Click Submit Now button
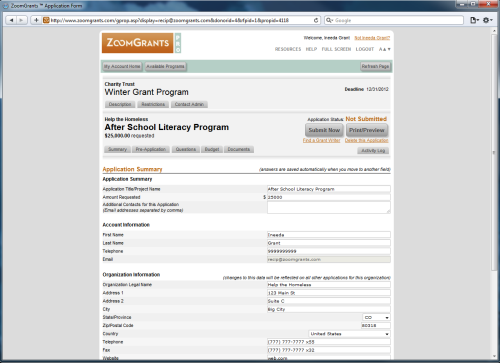 [324, 130]
